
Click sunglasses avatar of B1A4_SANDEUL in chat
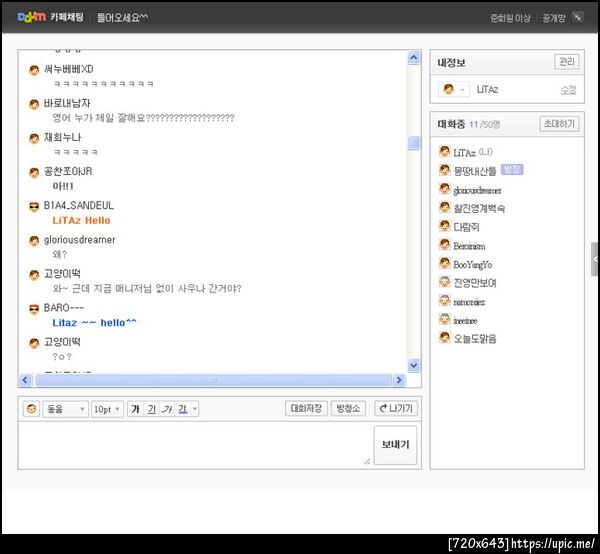34,207
